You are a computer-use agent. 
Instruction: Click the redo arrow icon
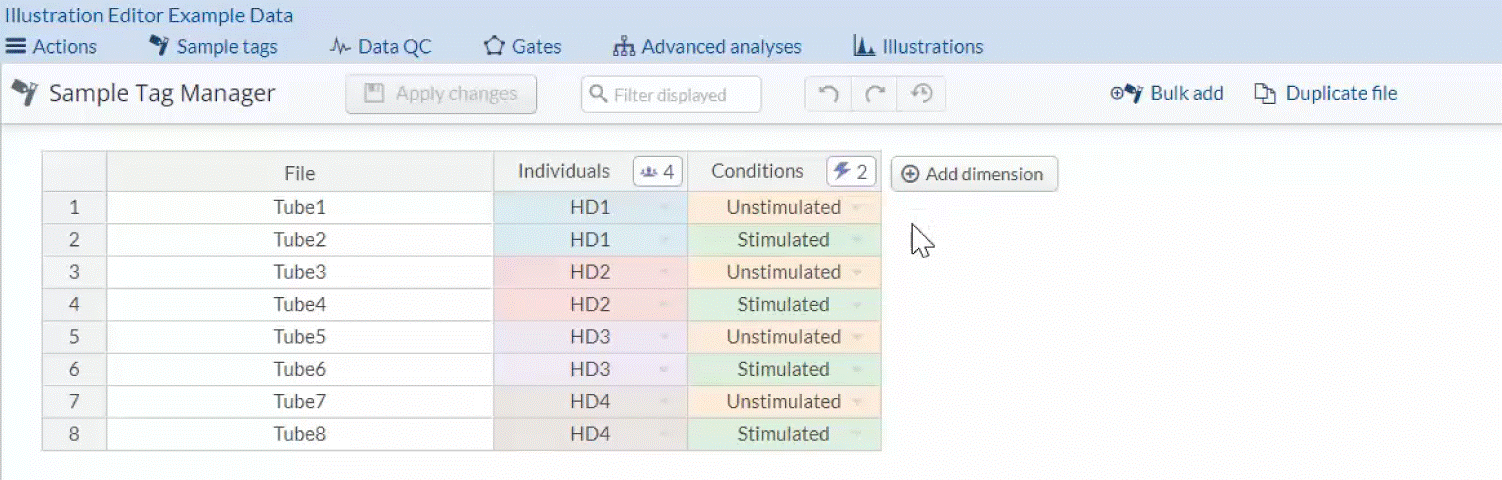[875, 94]
